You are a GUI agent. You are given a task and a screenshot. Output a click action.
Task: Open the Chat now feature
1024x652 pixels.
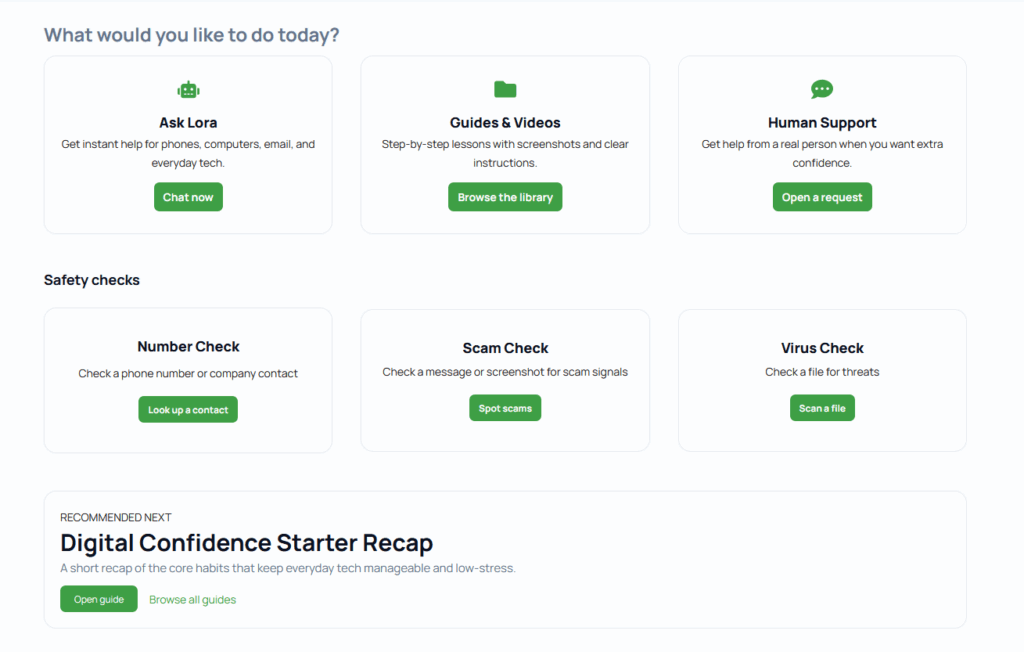[188, 197]
